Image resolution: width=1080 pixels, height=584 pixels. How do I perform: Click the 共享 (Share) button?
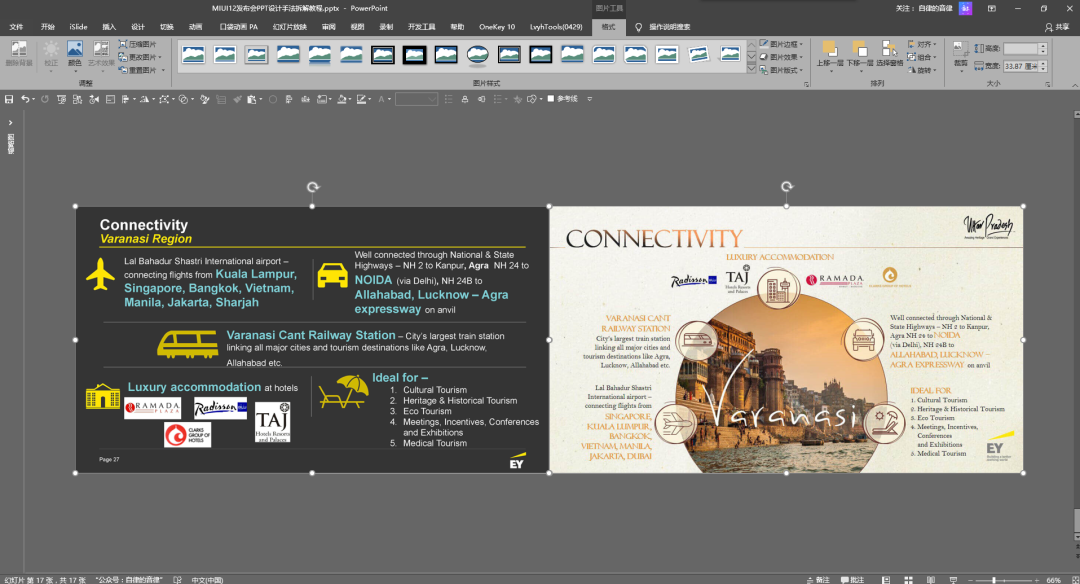point(1056,27)
